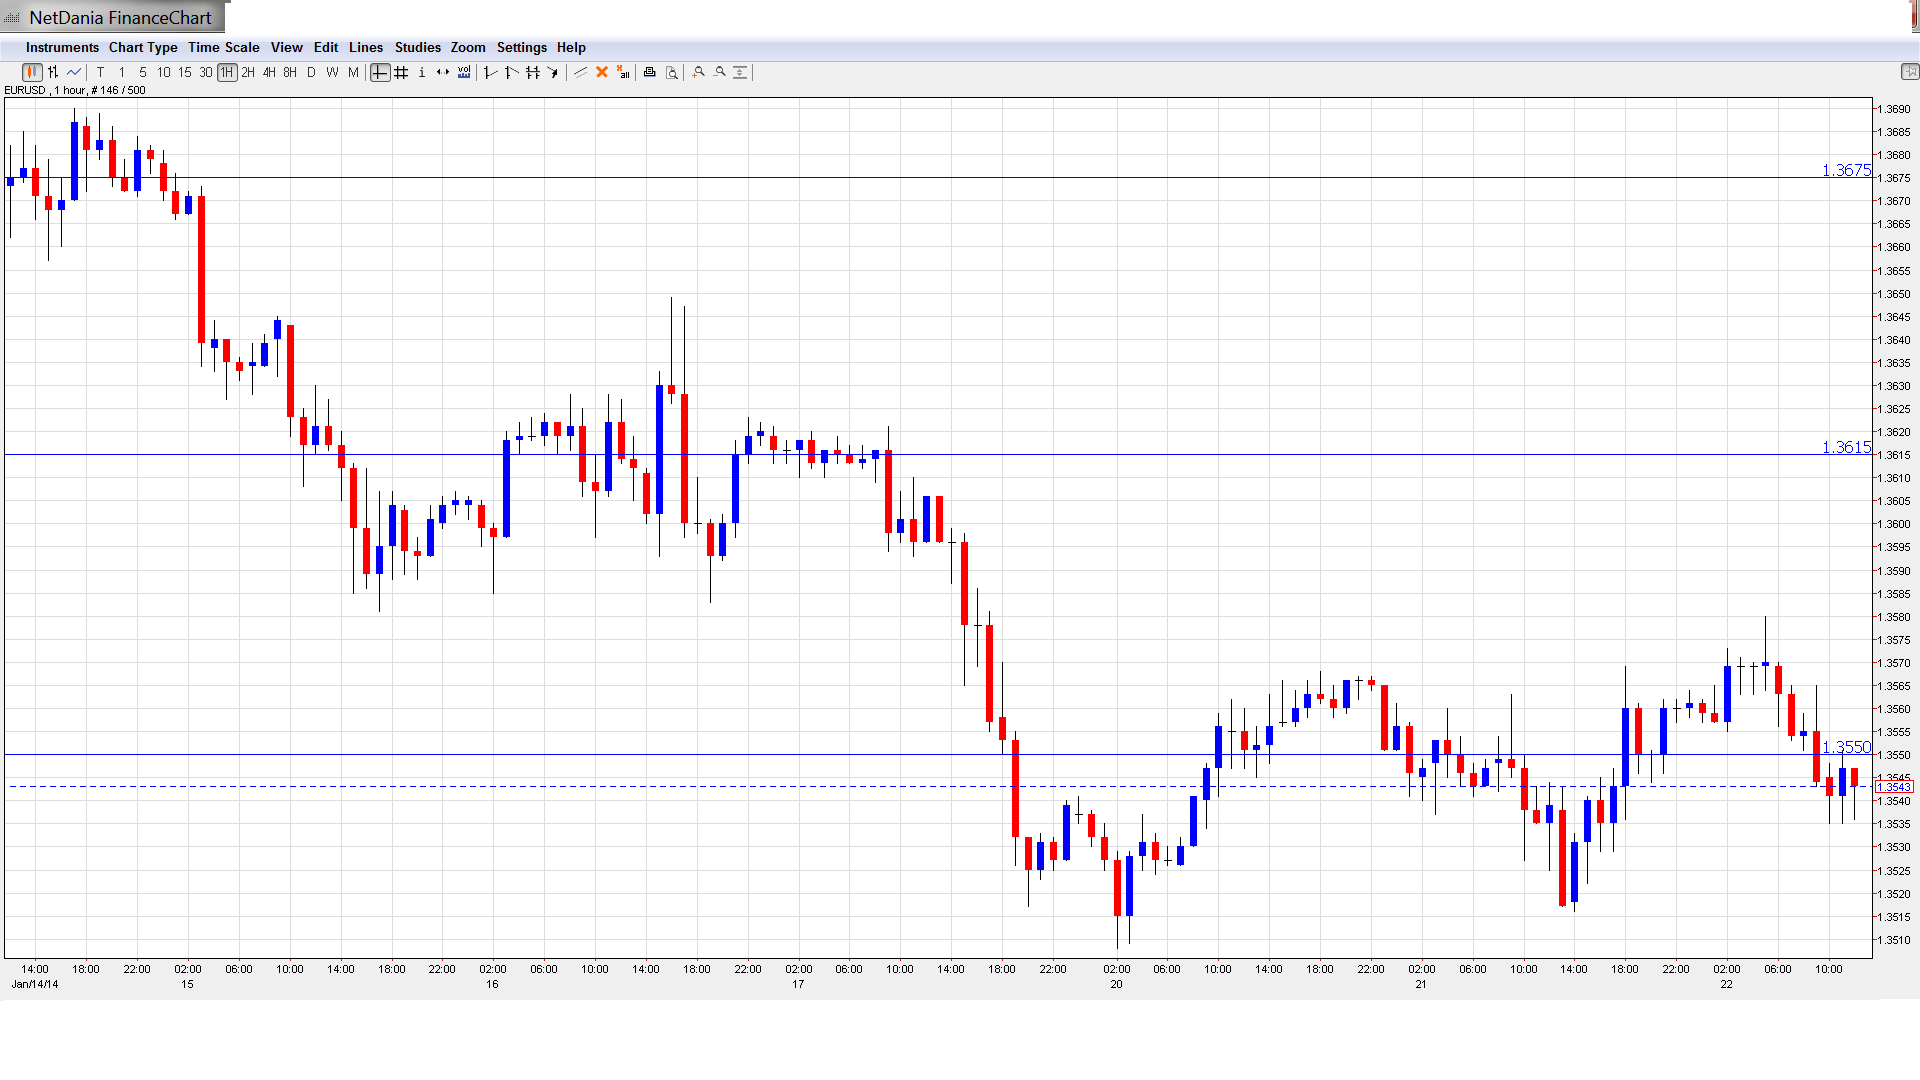Switch to line chart type icon
Viewport: 1920px width, 1080px height.
(74, 72)
